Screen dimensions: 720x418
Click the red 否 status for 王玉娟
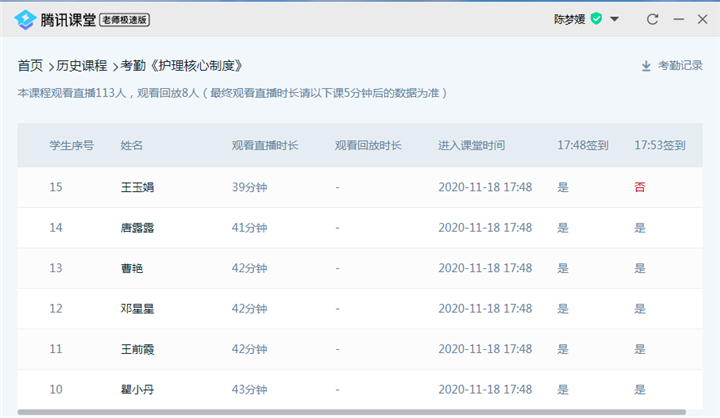coord(640,187)
